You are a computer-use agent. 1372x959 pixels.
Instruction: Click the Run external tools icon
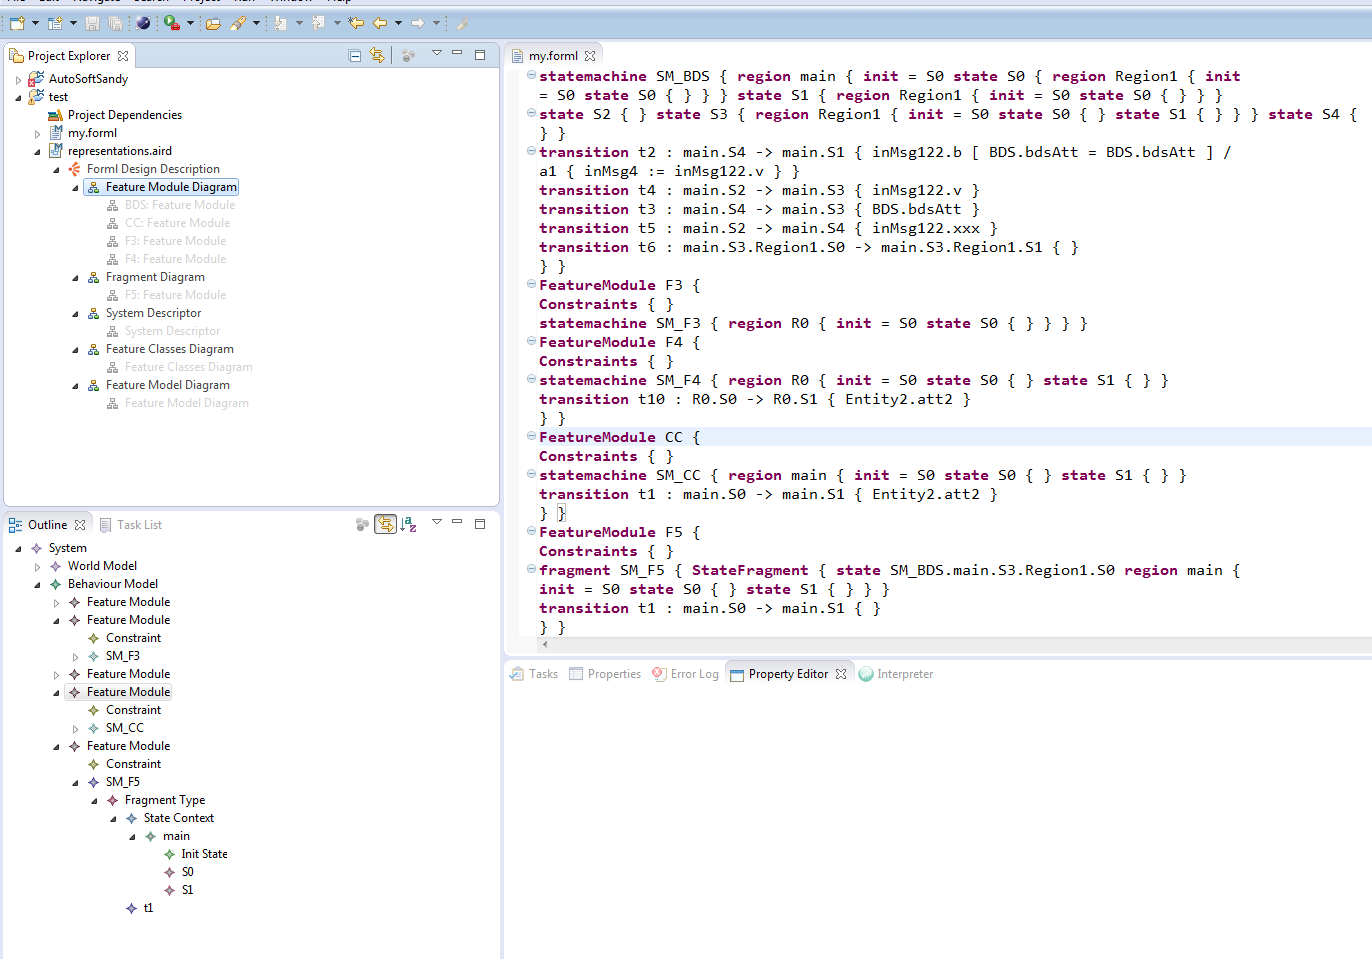pyautogui.click(x=172, y=23)
